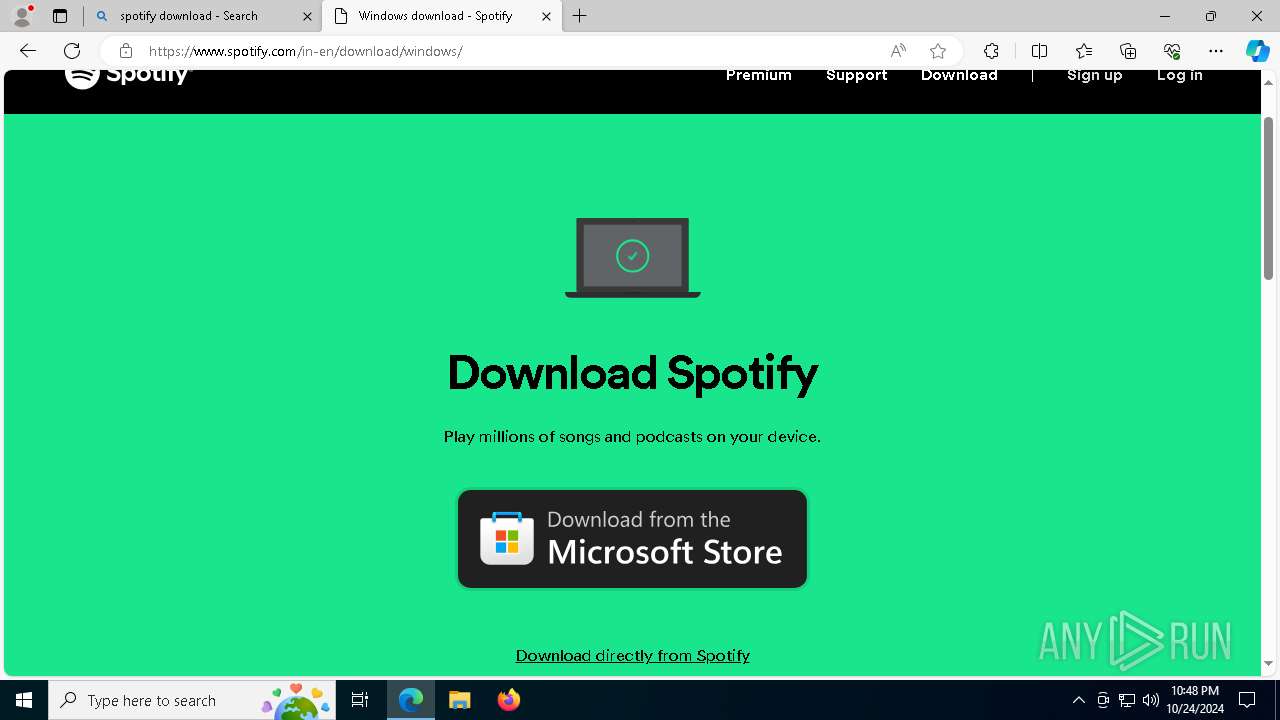Open Download in Spotify navigation

[959, 76]
